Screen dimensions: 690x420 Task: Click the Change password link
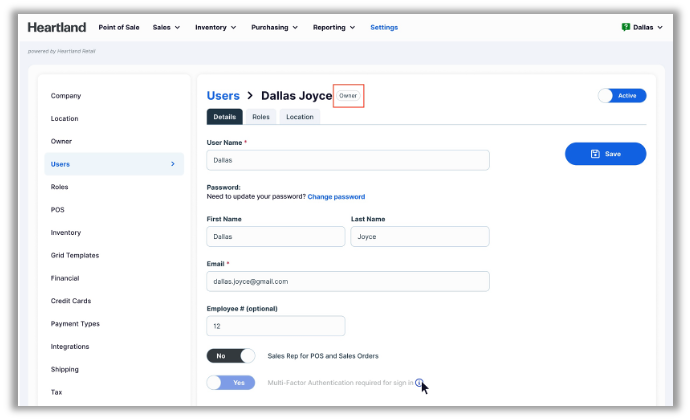[336, 197]
